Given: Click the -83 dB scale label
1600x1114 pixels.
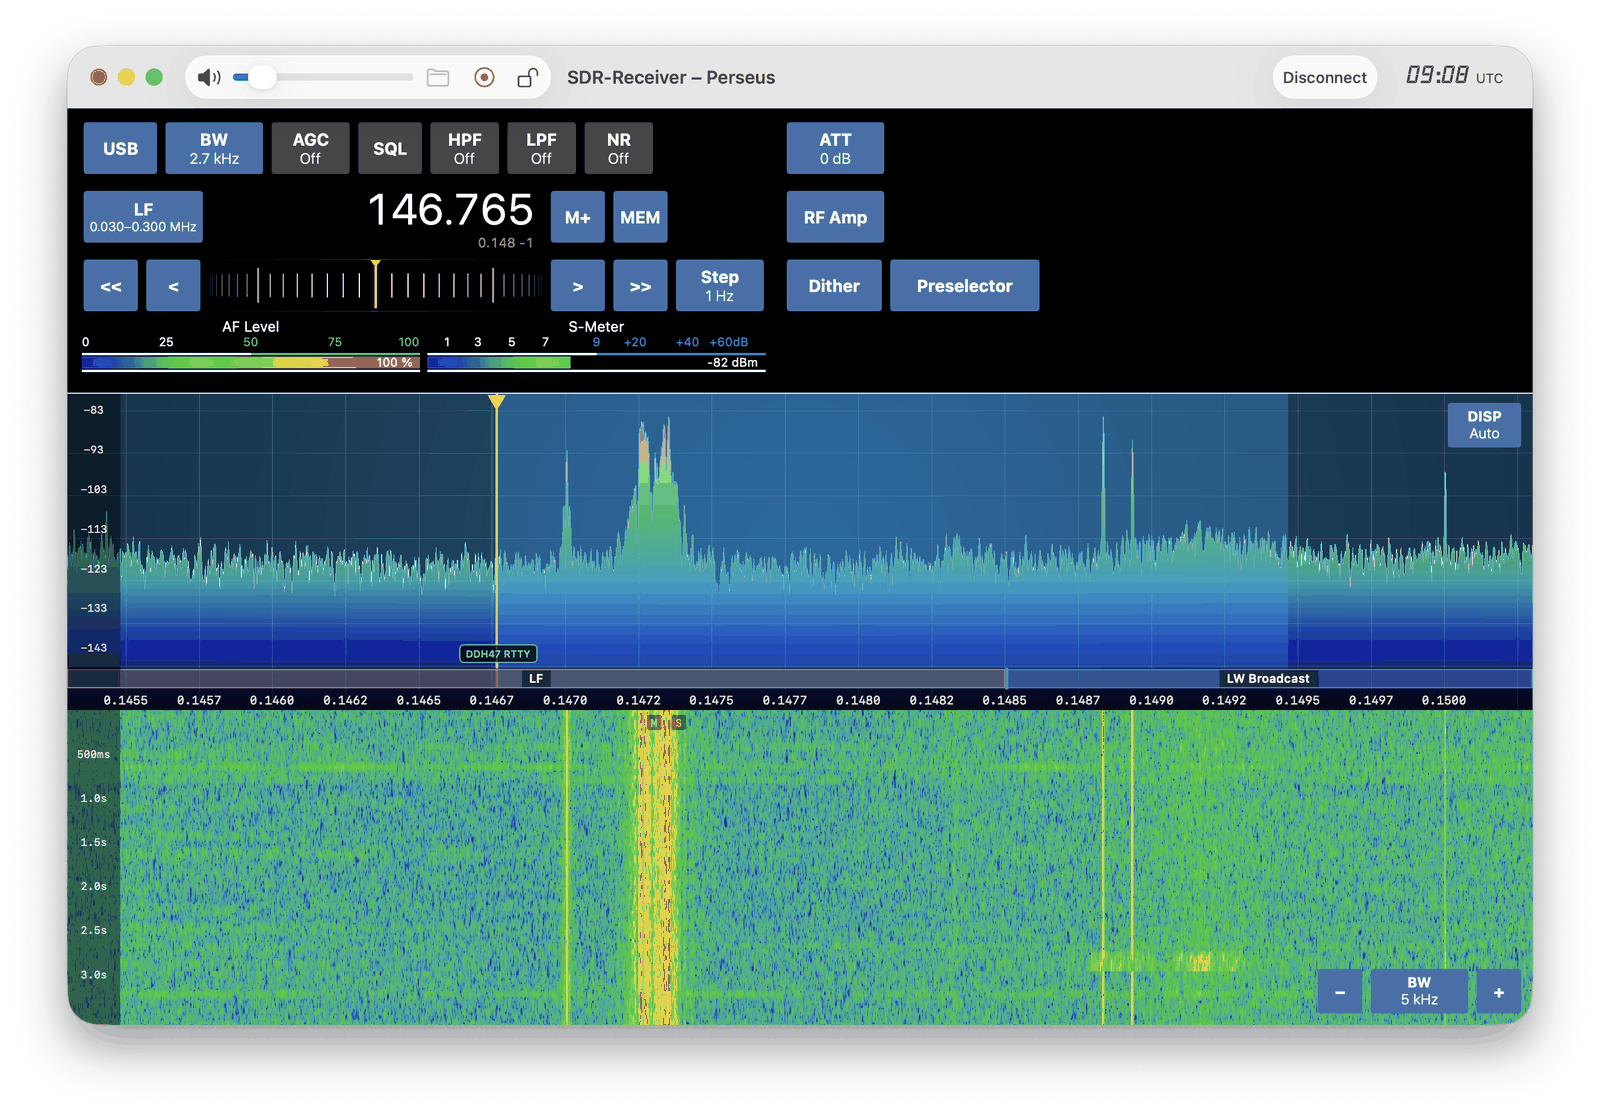Looking at the screenshot, I should [x=93, y=410].
